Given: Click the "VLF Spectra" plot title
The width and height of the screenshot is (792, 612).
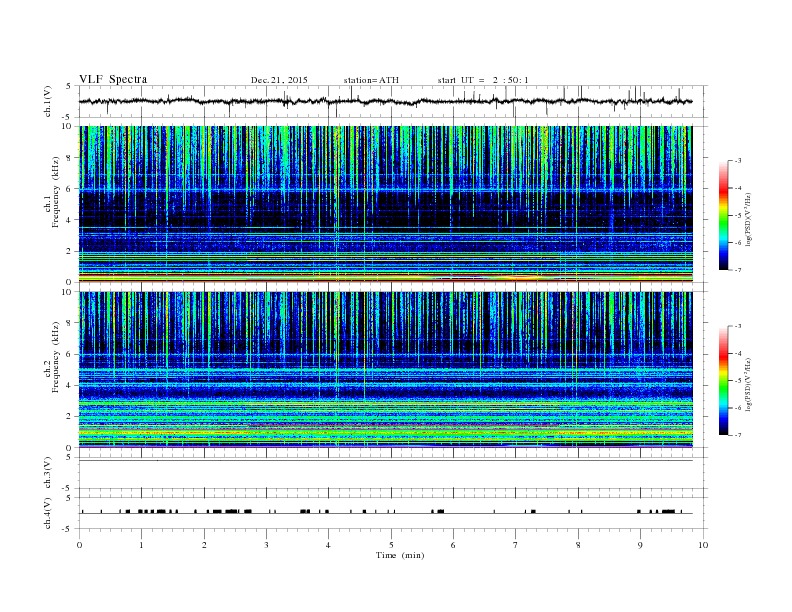Looking at the screenshot, I should click(x=113, y=79).
